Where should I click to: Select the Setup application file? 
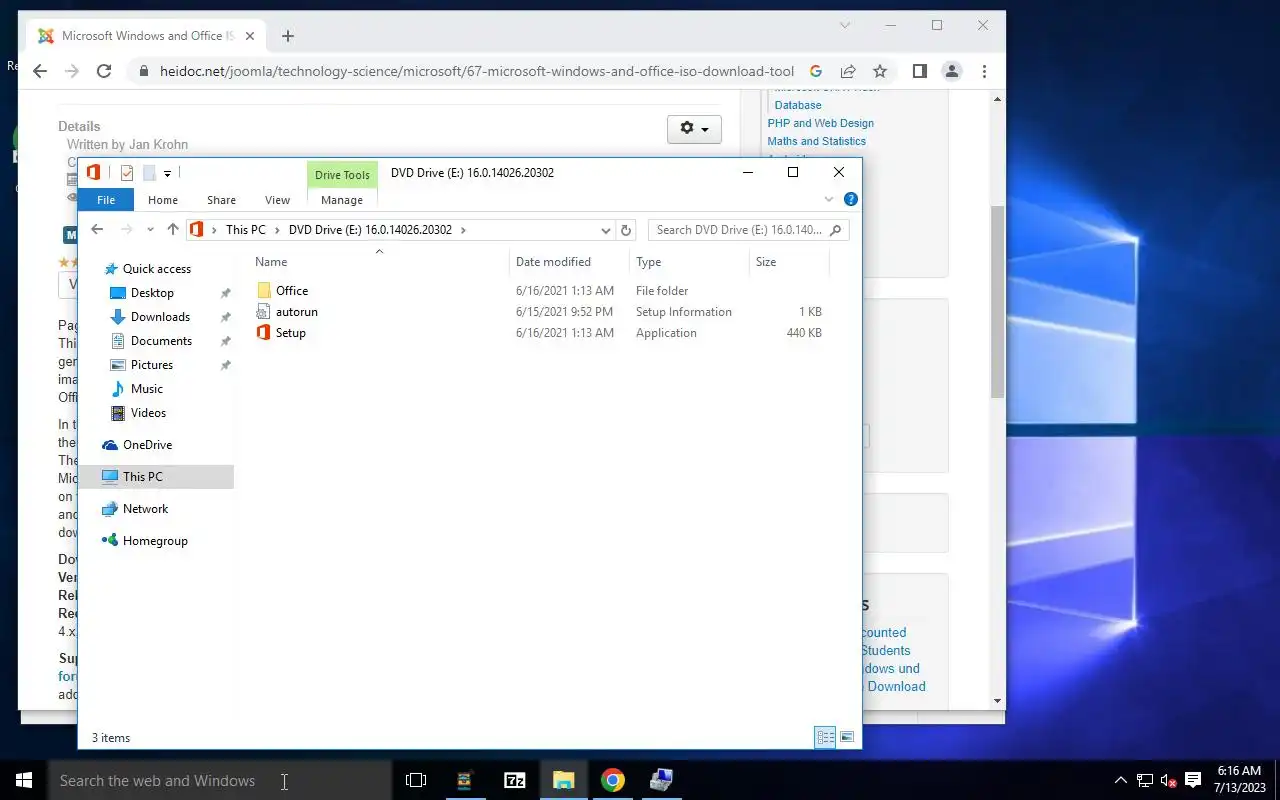coord(290,333)
